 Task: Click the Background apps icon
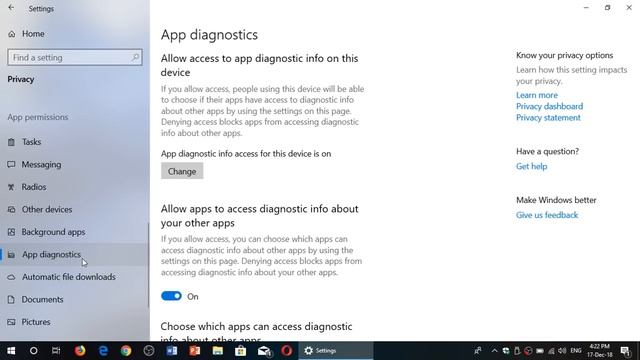11,232
